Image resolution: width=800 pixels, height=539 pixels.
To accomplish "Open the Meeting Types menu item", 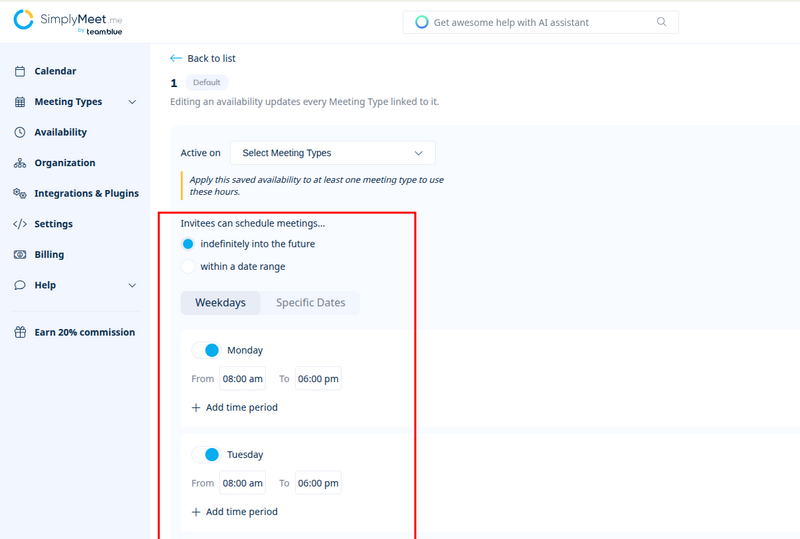I will click(68, 102).
